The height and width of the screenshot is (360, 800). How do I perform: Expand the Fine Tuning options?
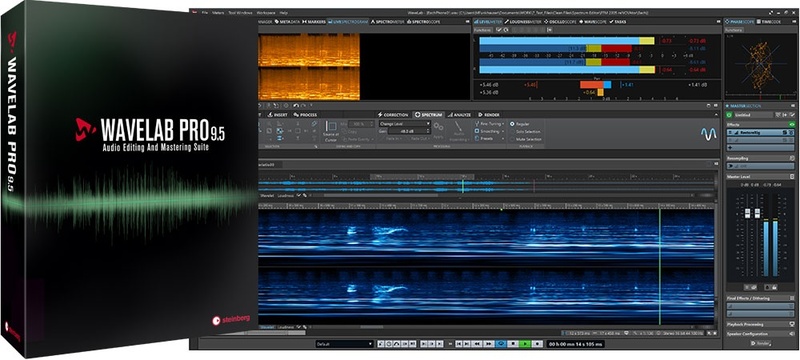(489, 123)
